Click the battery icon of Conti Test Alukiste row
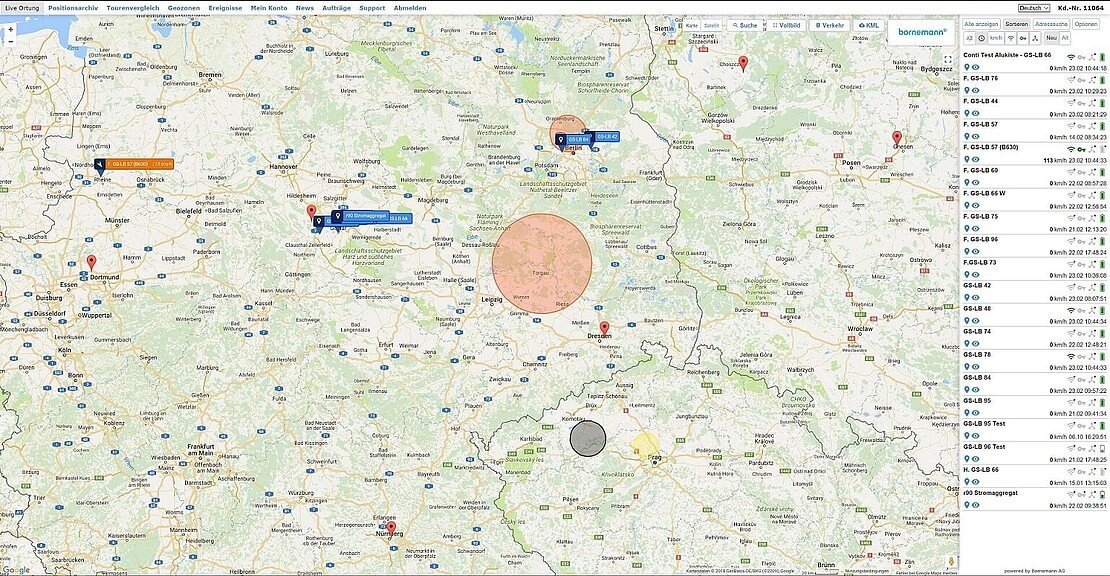 1102,56
